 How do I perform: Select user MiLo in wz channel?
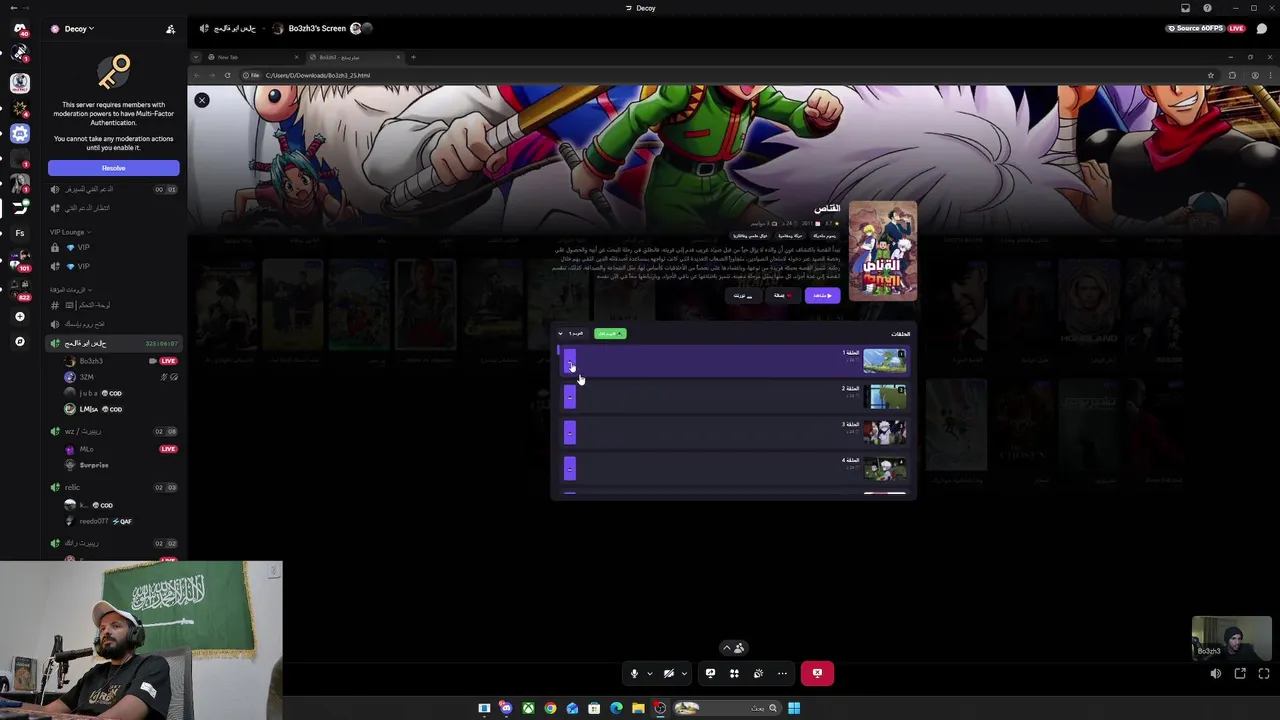coord(120,449)
